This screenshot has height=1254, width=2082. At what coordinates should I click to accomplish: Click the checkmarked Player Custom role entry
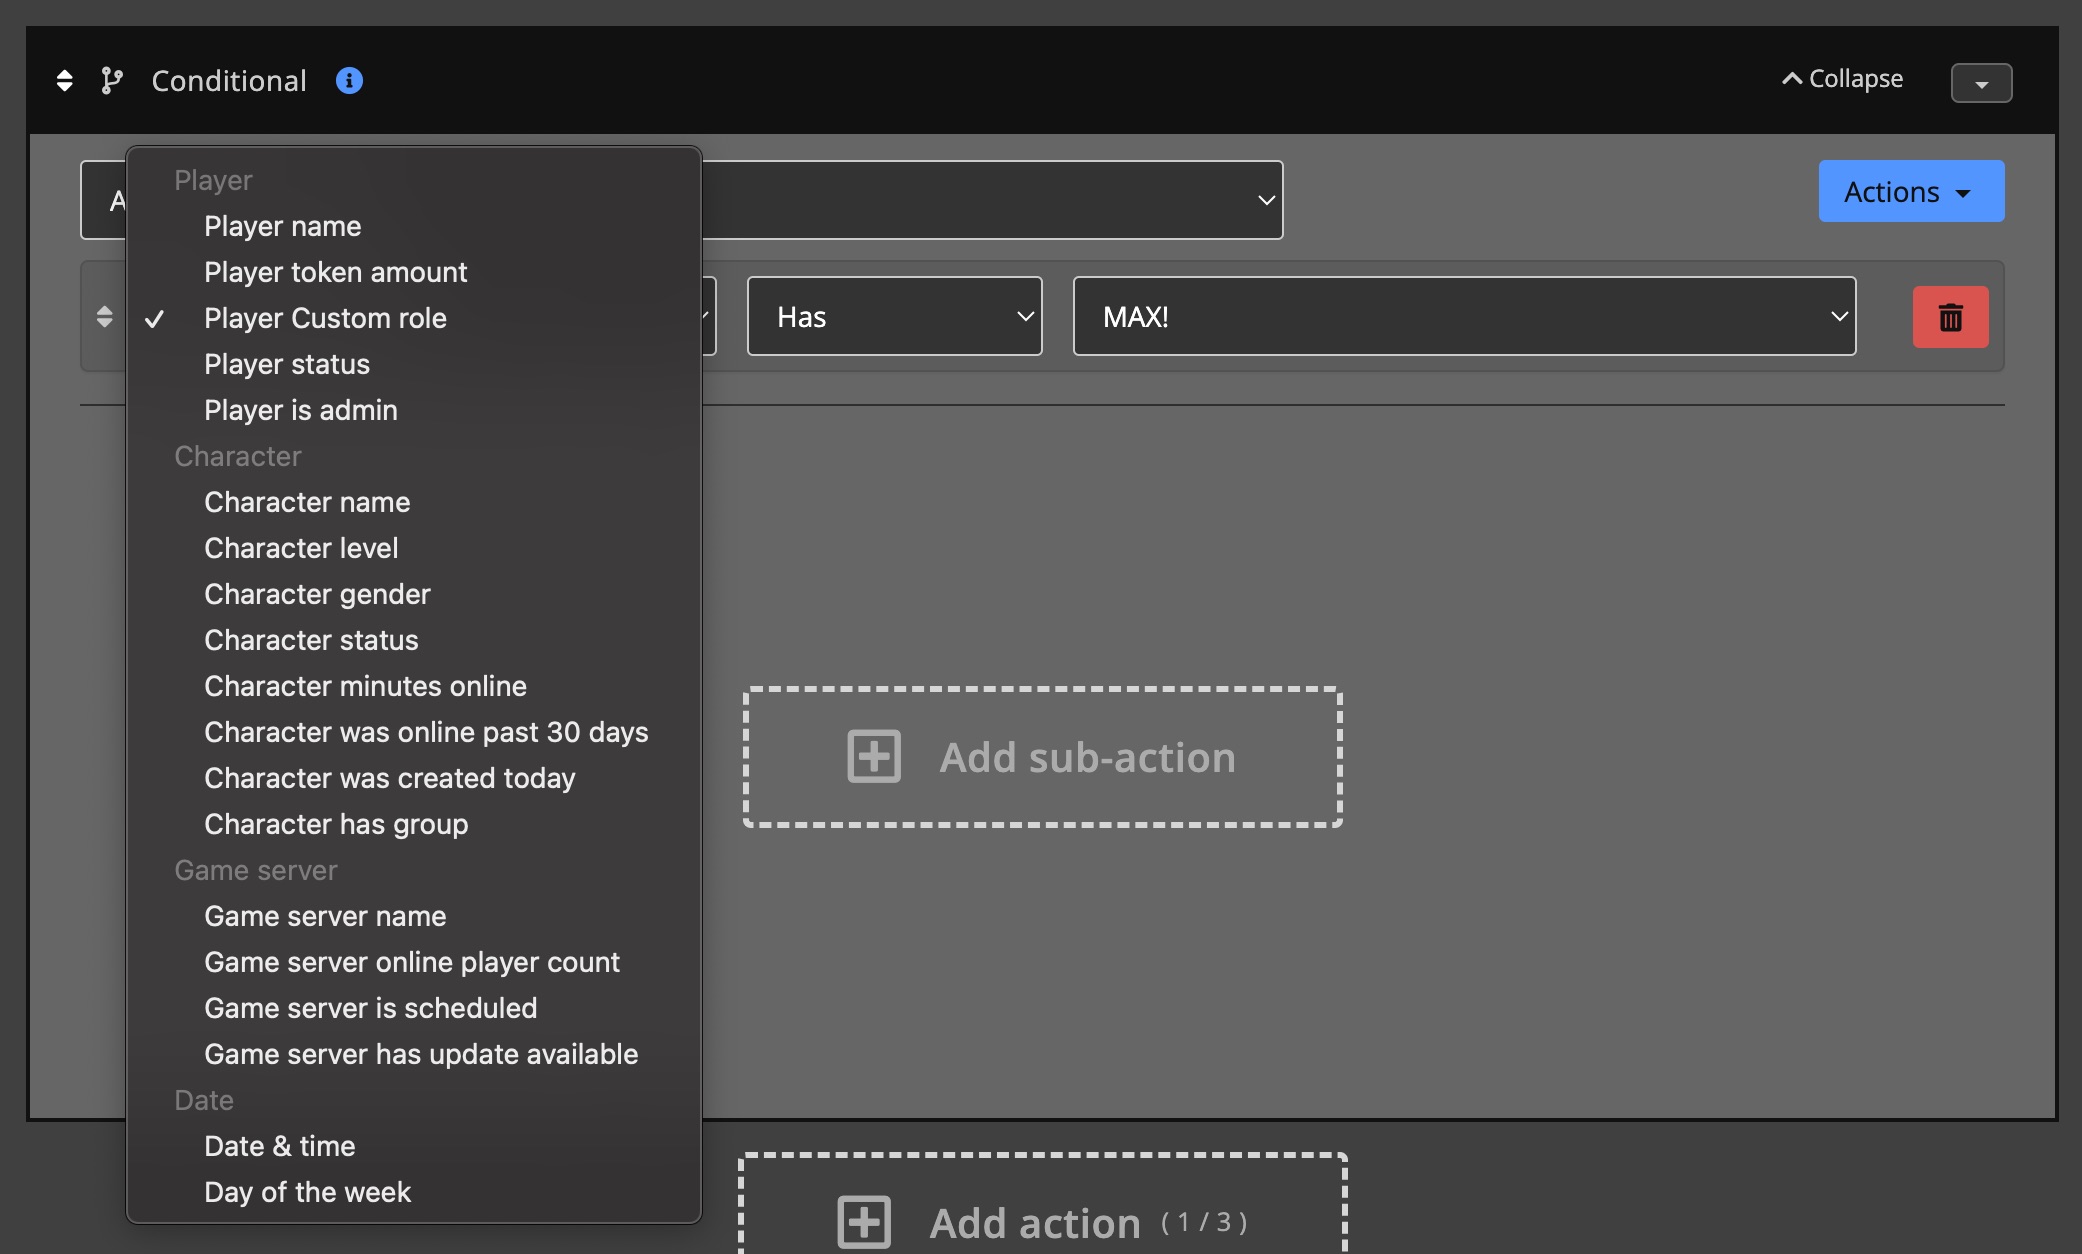point(326,318)
